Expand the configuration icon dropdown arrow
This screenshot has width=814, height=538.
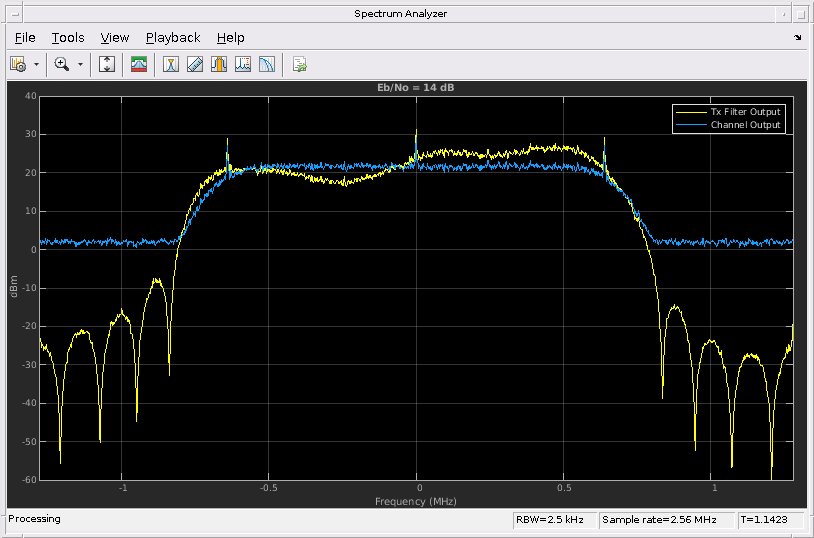[37, 64]
